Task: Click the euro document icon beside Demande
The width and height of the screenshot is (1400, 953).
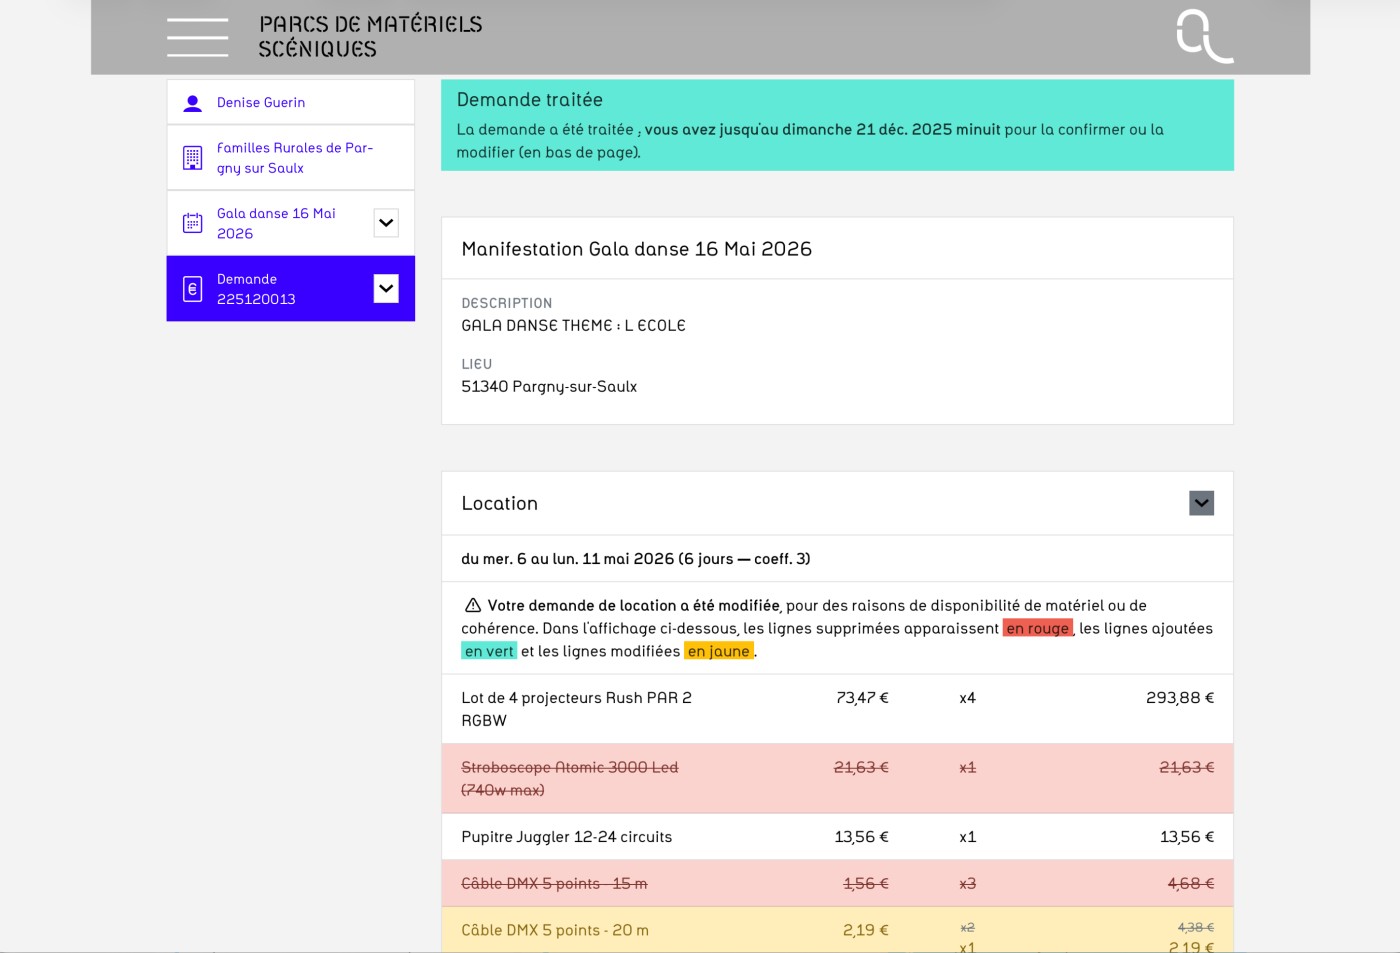Action: tap(193, 289)
